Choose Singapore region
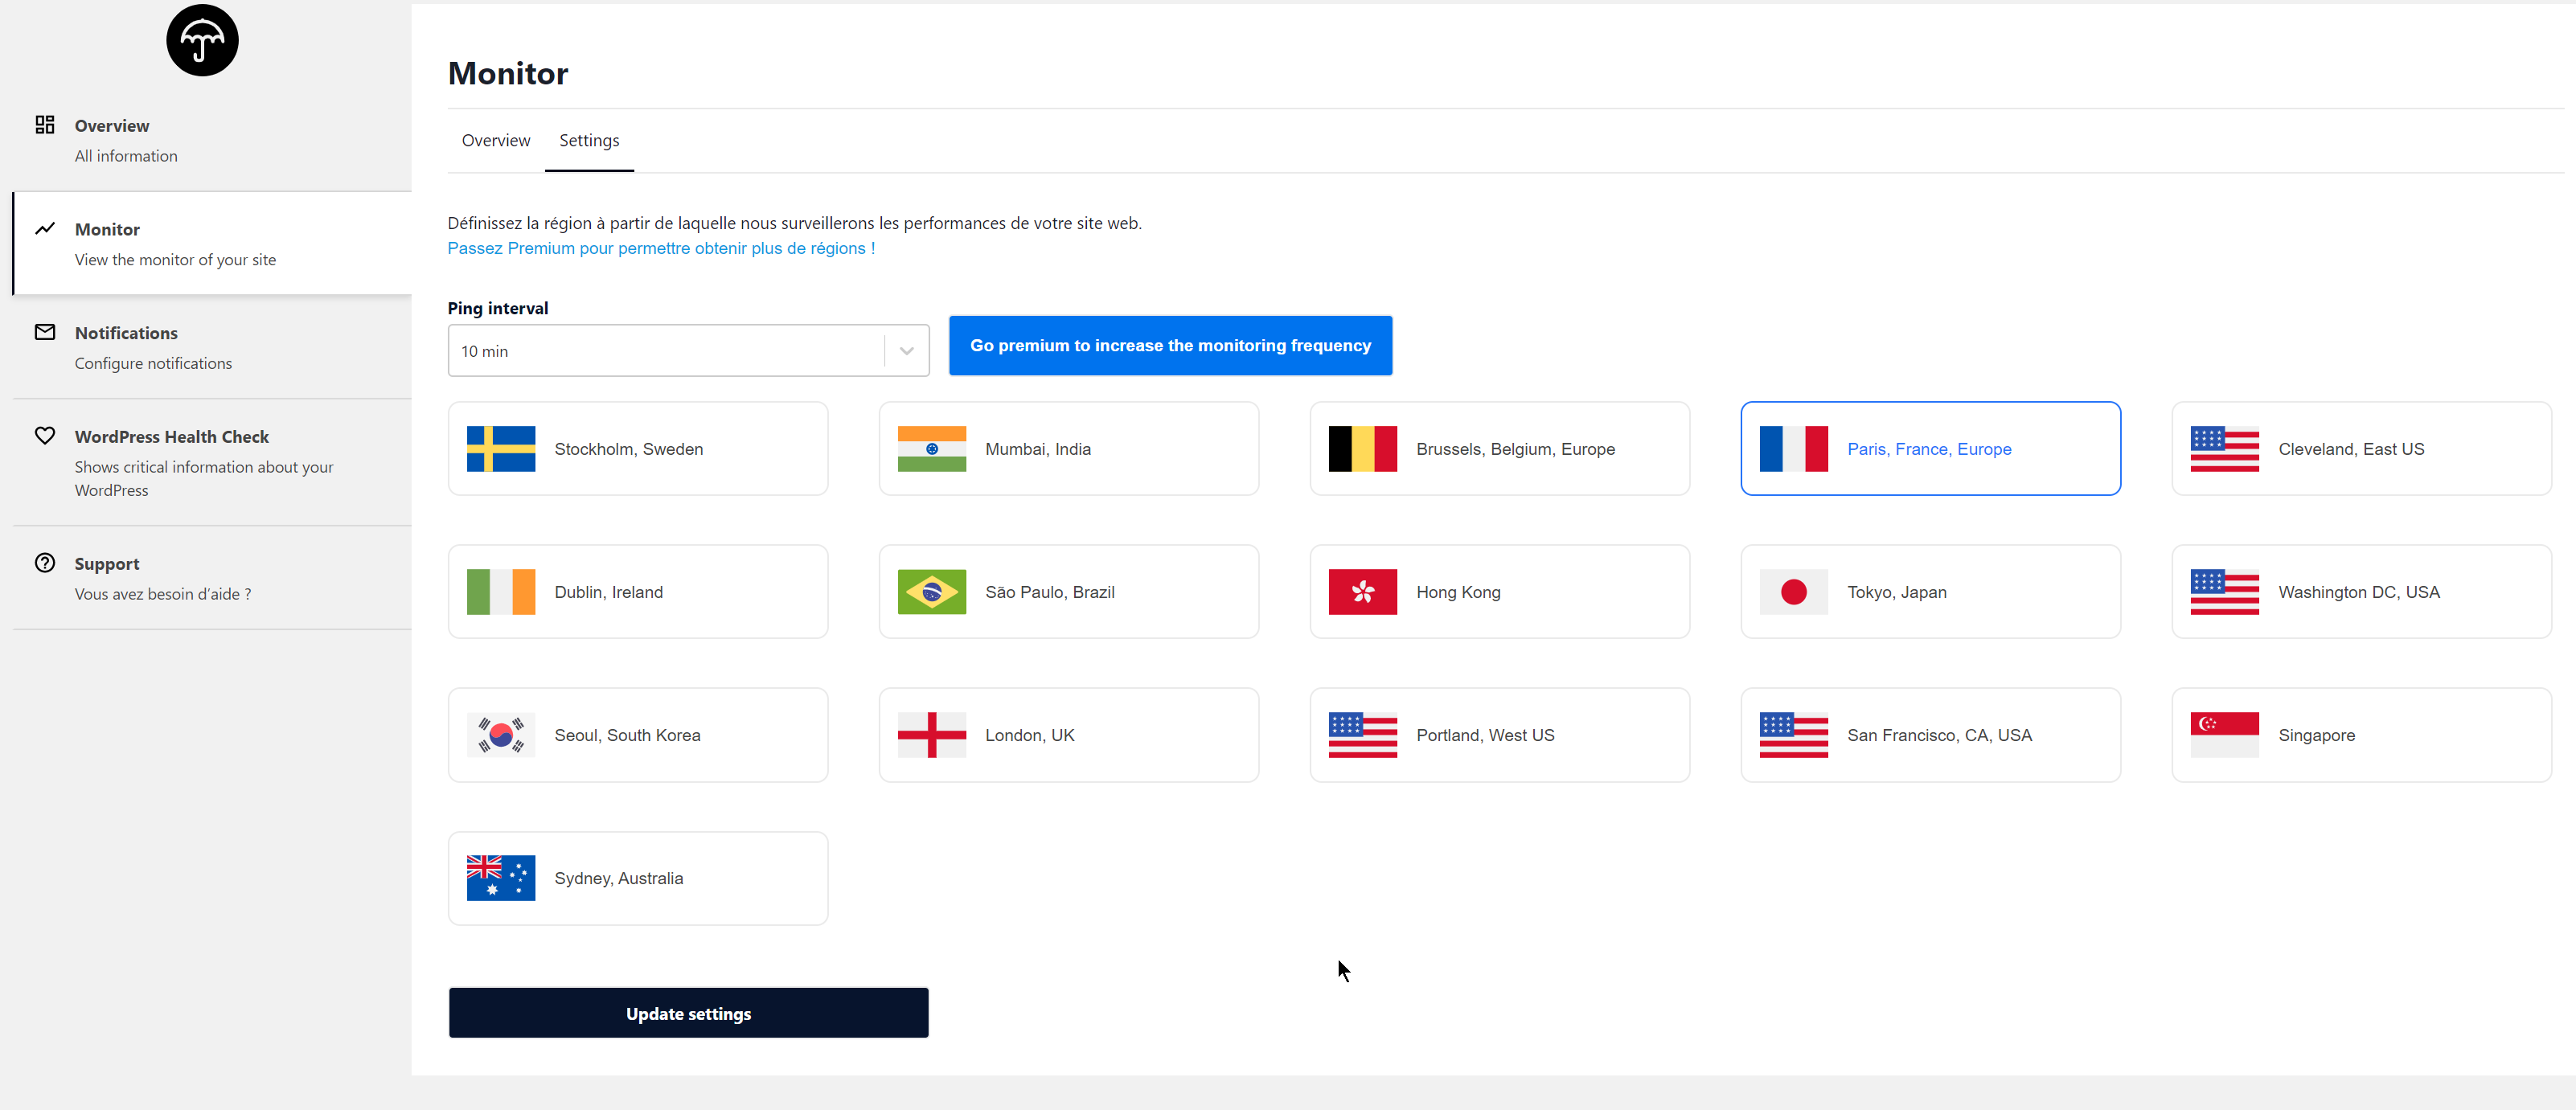Image resolution: width=2576 pixels, height=1110 pixels. point(2362,735)
